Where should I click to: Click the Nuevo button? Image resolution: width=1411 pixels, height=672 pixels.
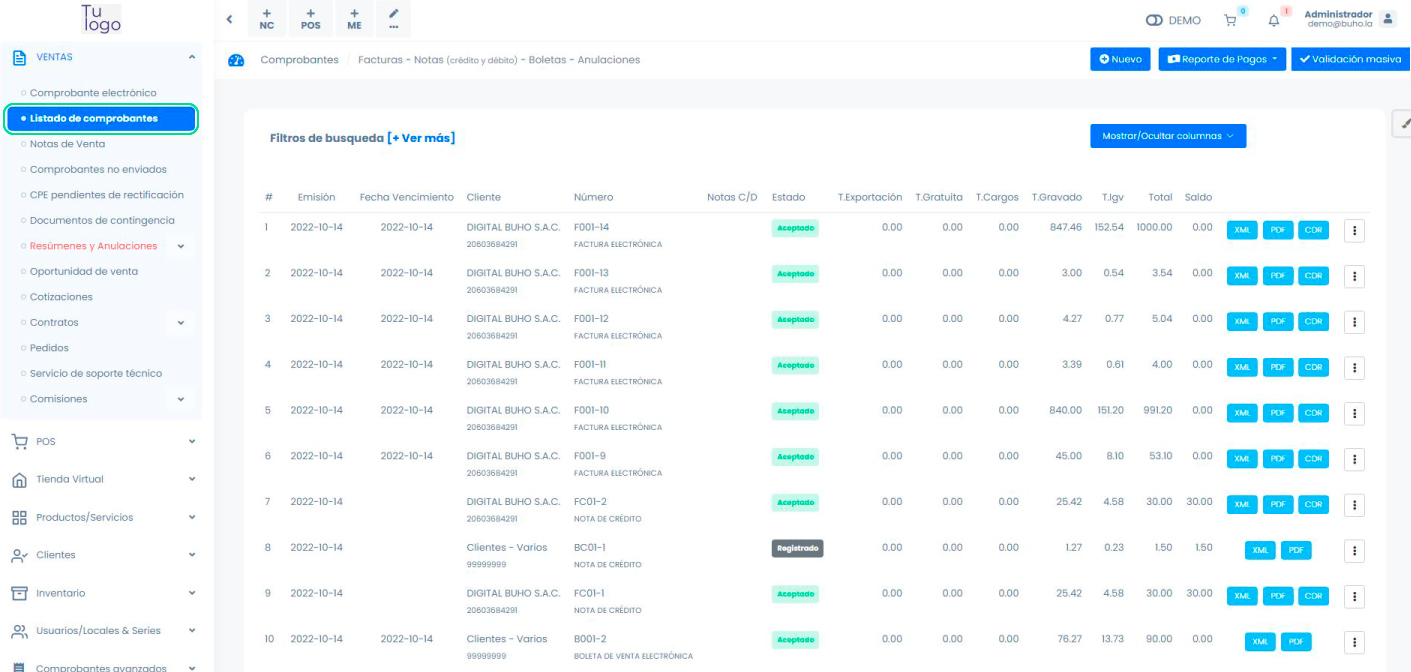tap(1120, 59)
